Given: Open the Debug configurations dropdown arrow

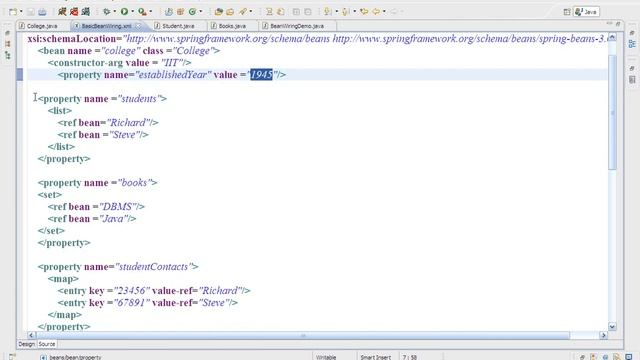Looking at the screenshot, I should click(x=114, y=12).
